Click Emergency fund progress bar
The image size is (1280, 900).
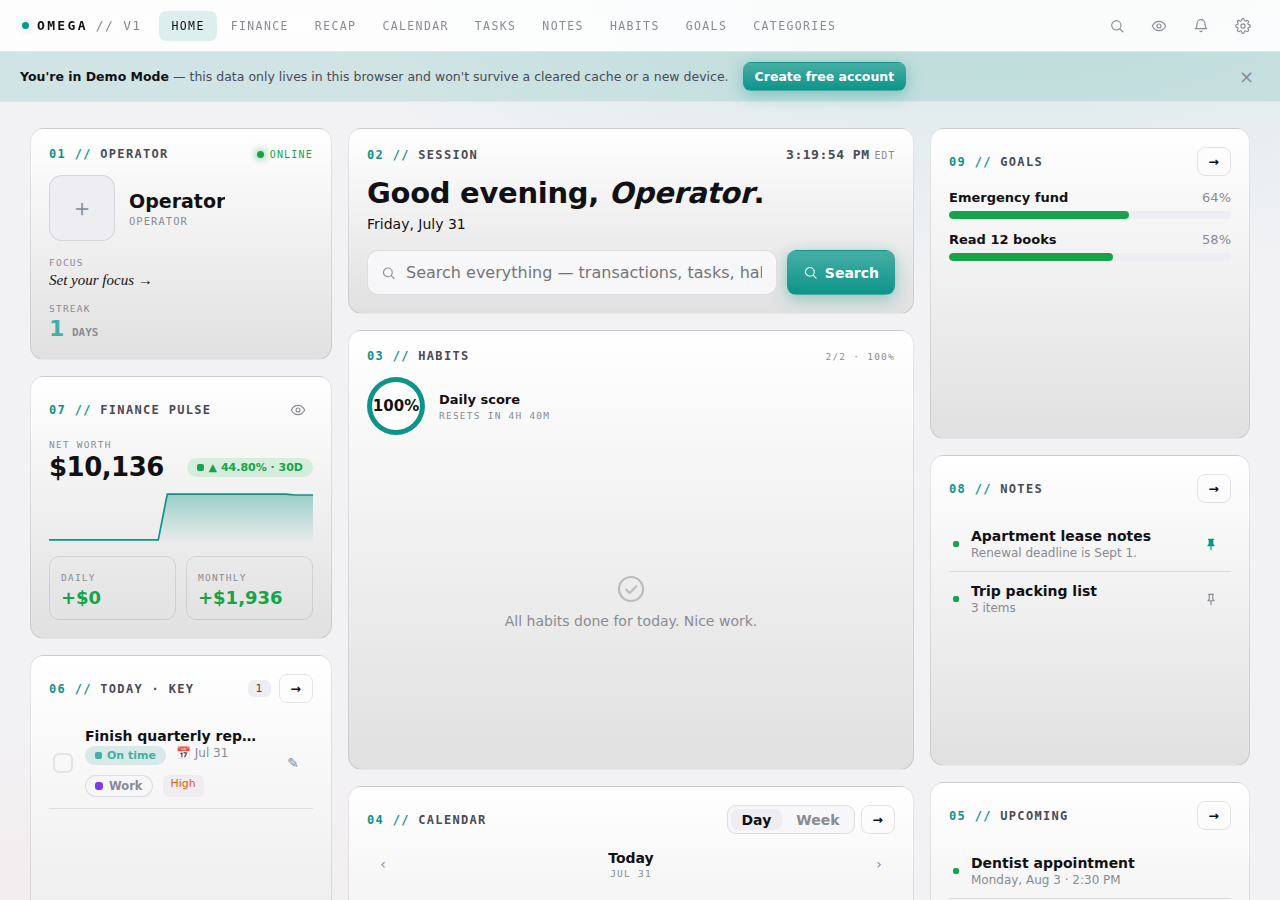coord(1090,215)
